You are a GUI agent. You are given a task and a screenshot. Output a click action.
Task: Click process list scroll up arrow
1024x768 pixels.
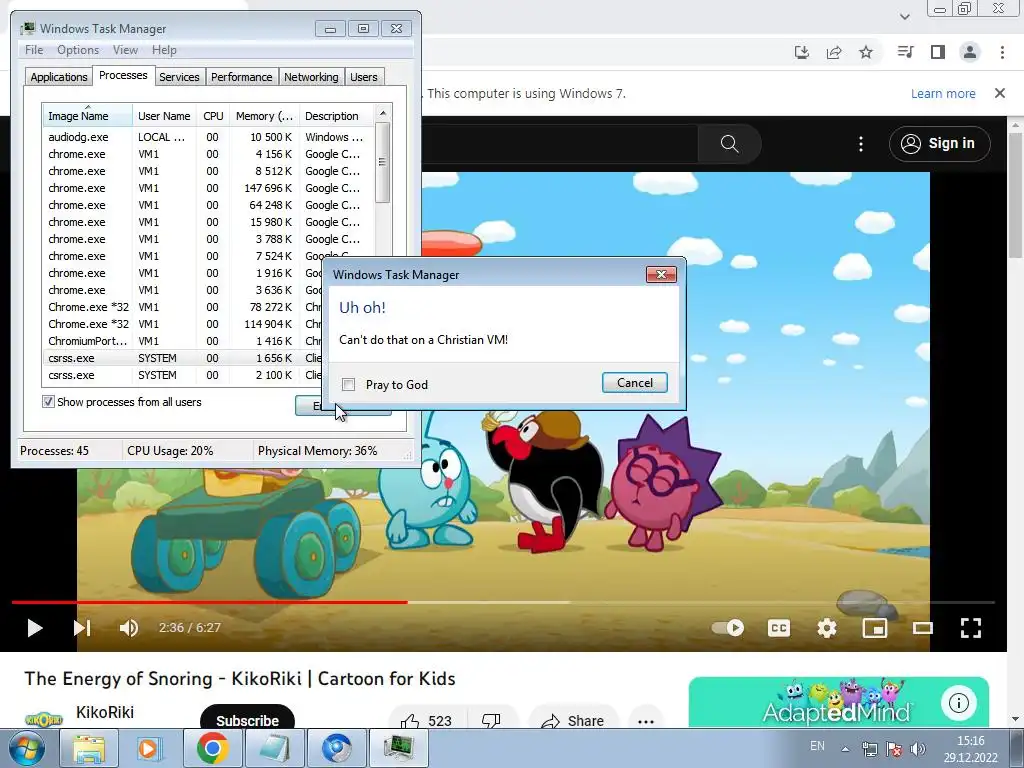[383, 113]
